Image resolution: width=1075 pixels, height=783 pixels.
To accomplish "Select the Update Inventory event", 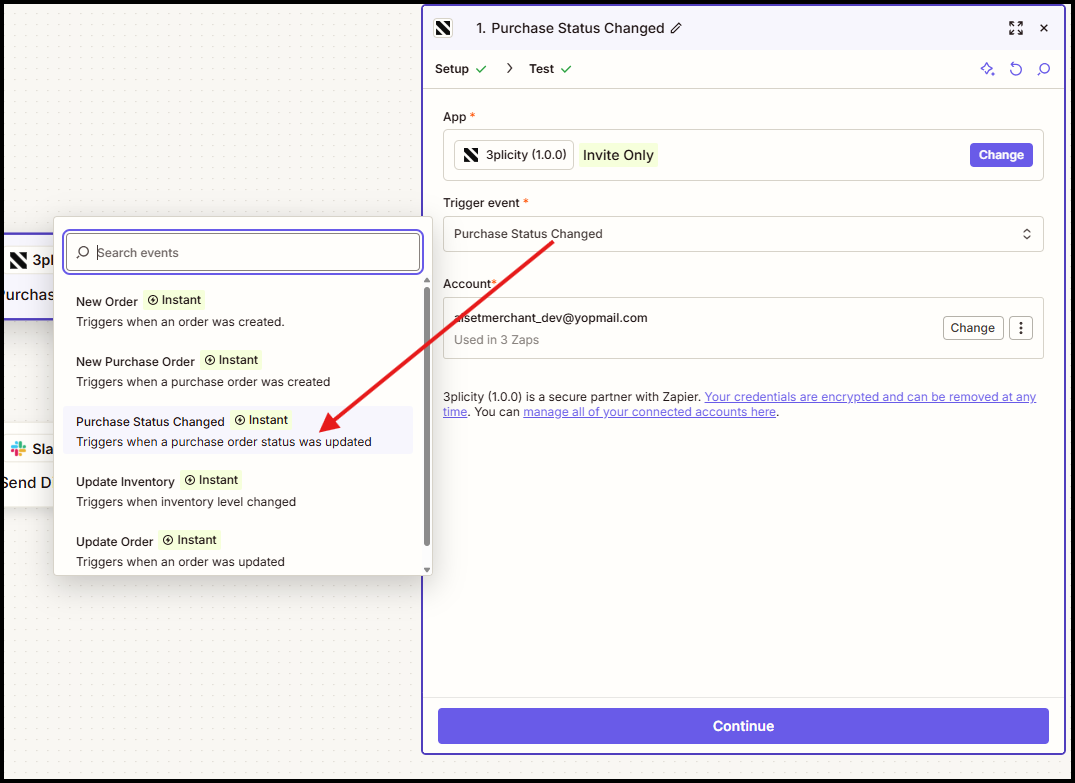I will (x=238, y=491).
